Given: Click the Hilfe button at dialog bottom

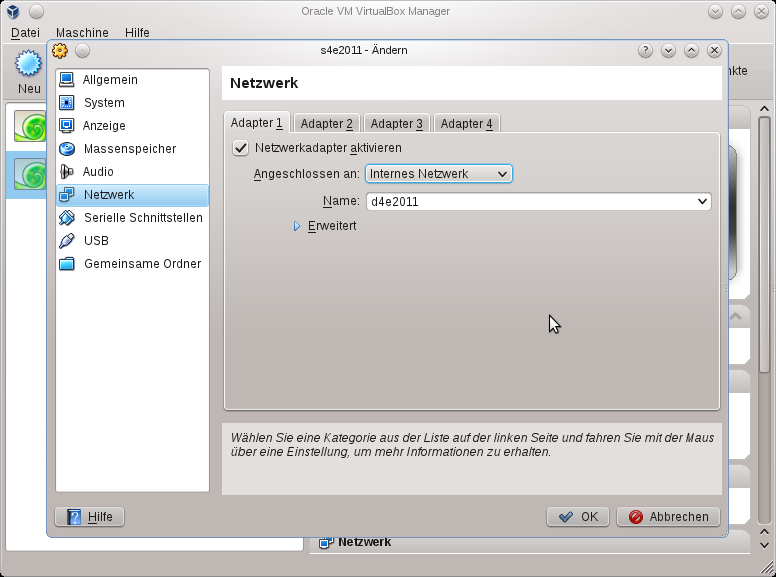Looking at the screenshot, I should pos(90,517).
